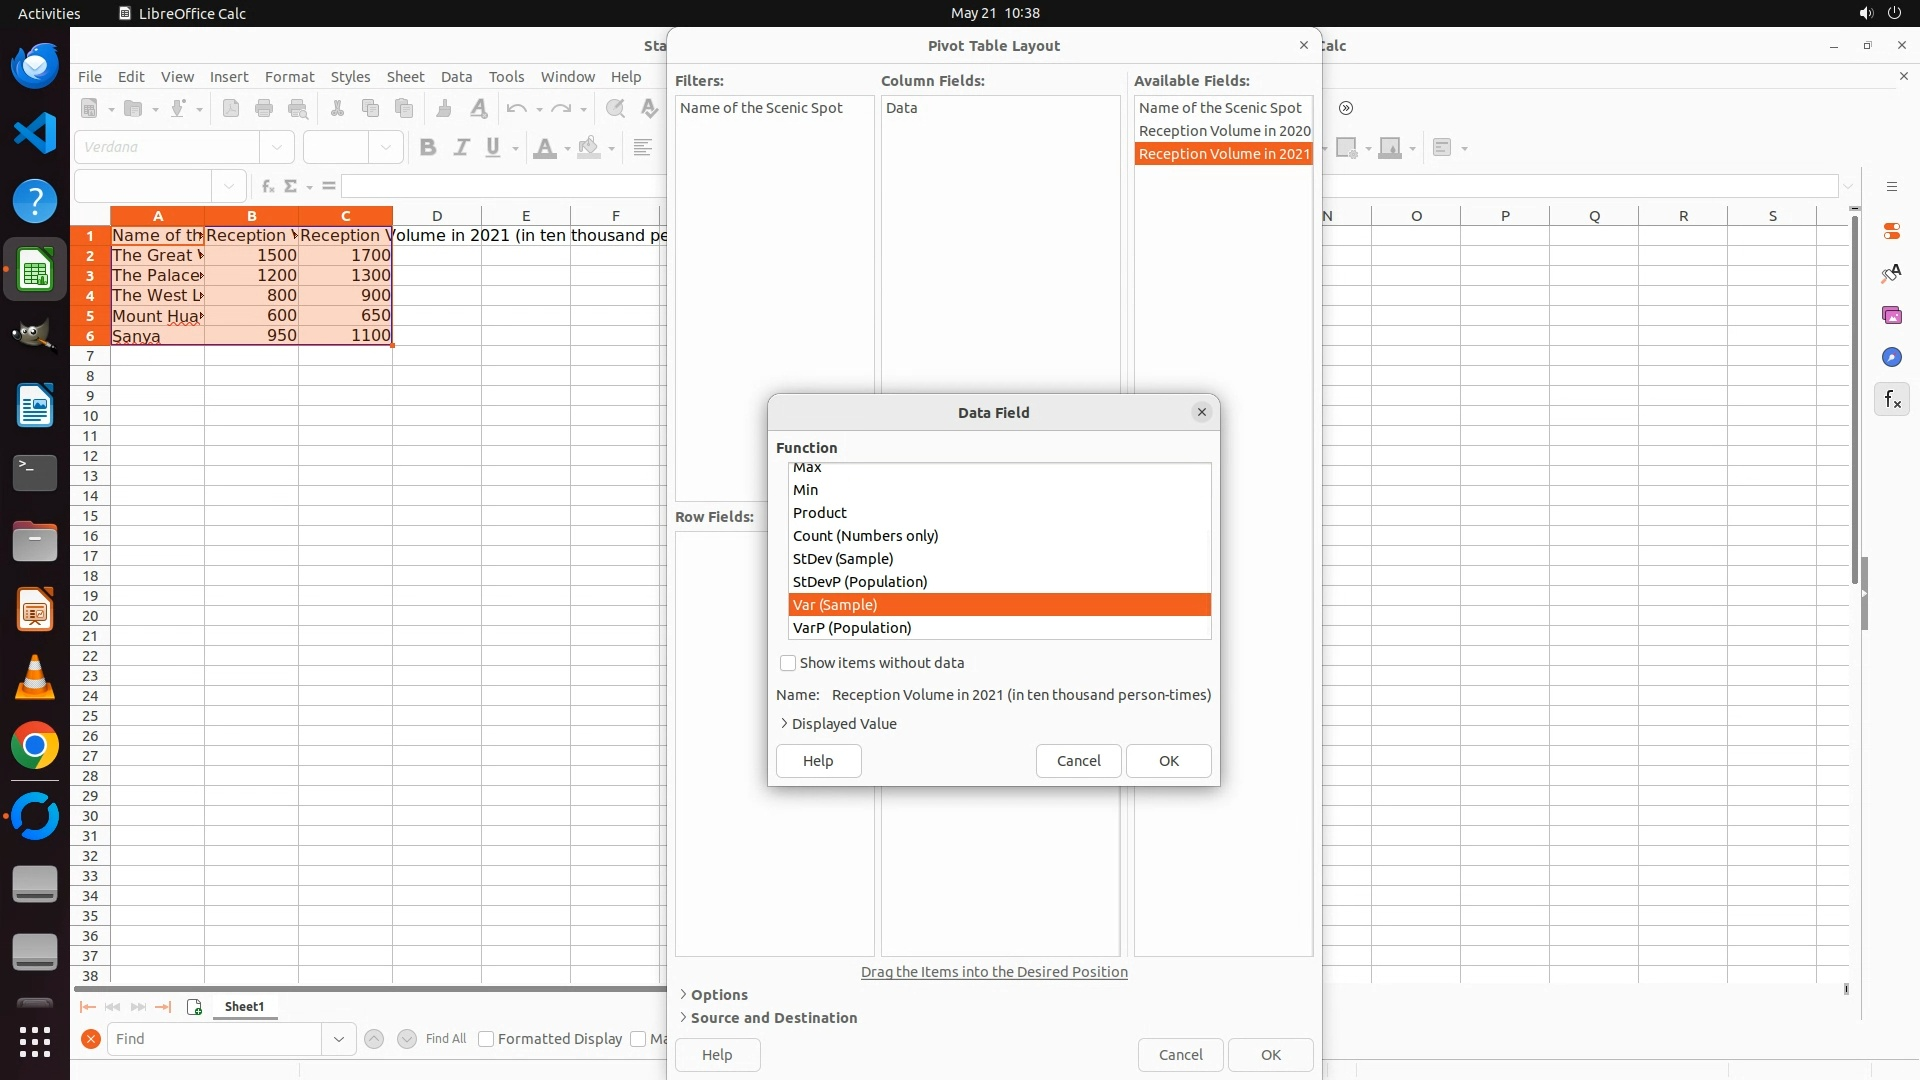The image size is (1920, 1080).
Task: Open the font name dropdown
Action: coord(277,148)
